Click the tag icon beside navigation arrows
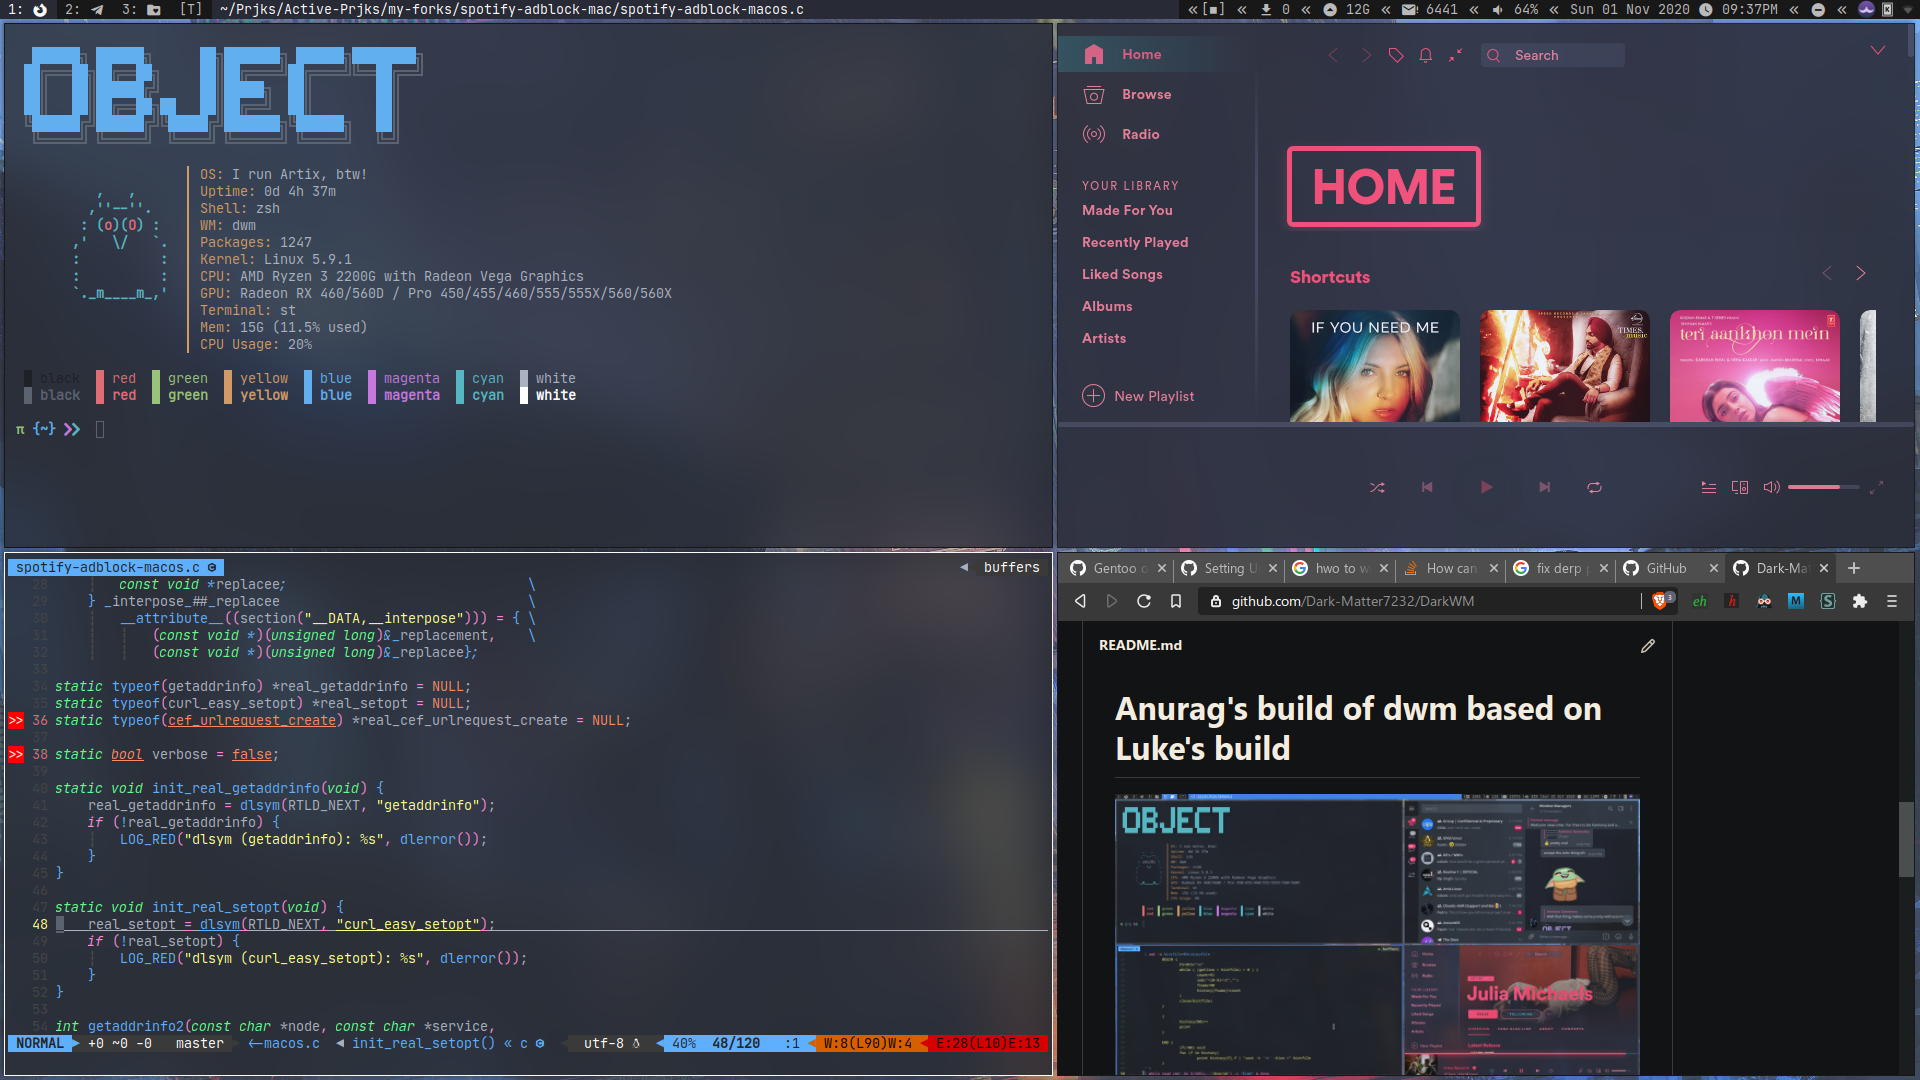 click(x=1396, y=56)
